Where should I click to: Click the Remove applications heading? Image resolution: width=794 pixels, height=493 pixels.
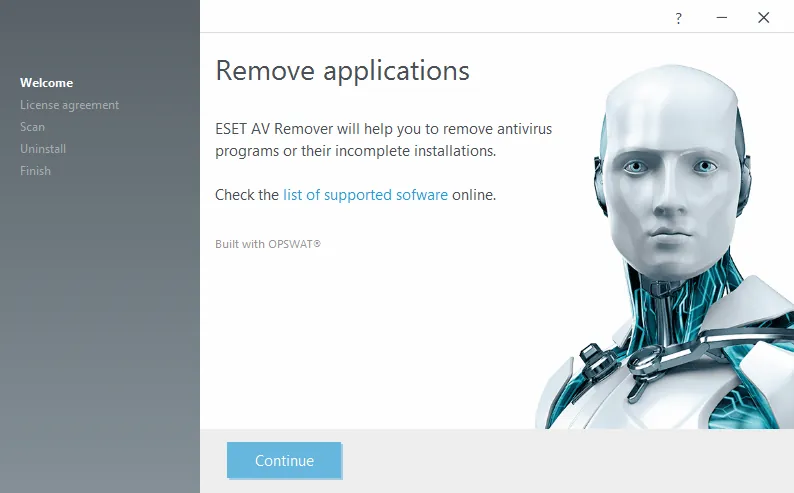342,70
